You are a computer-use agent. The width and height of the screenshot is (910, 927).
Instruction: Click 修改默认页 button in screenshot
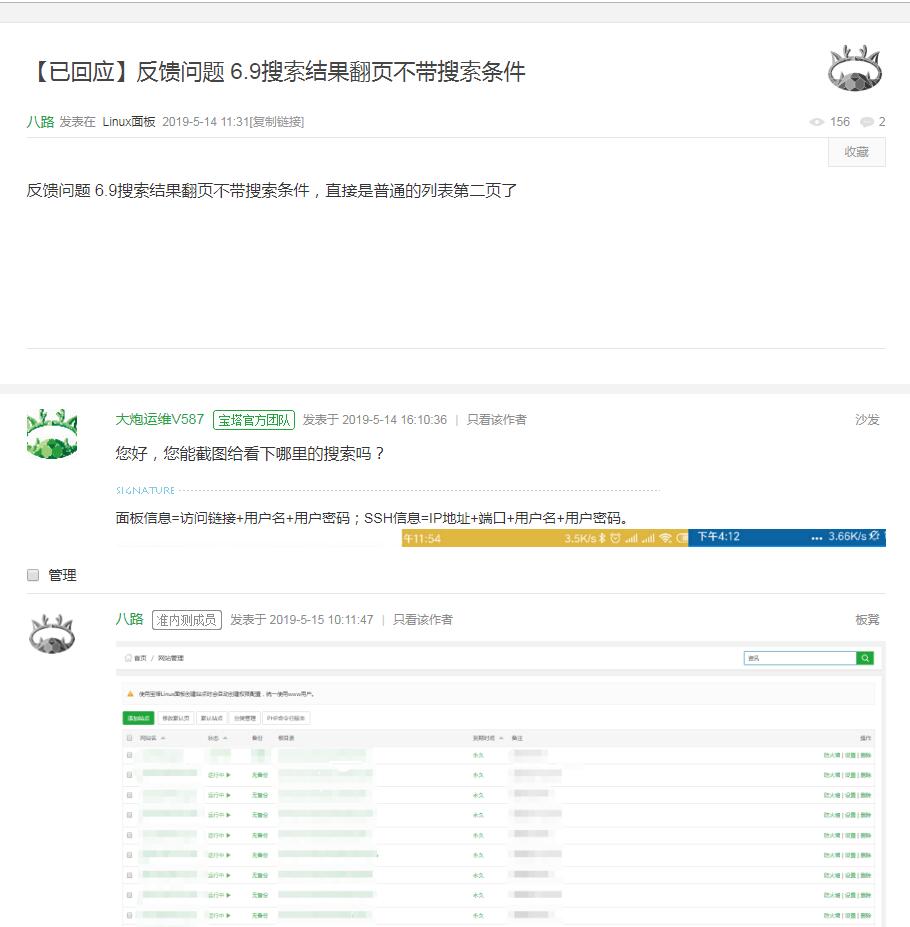pyautogui.click(x=176, y=718)
